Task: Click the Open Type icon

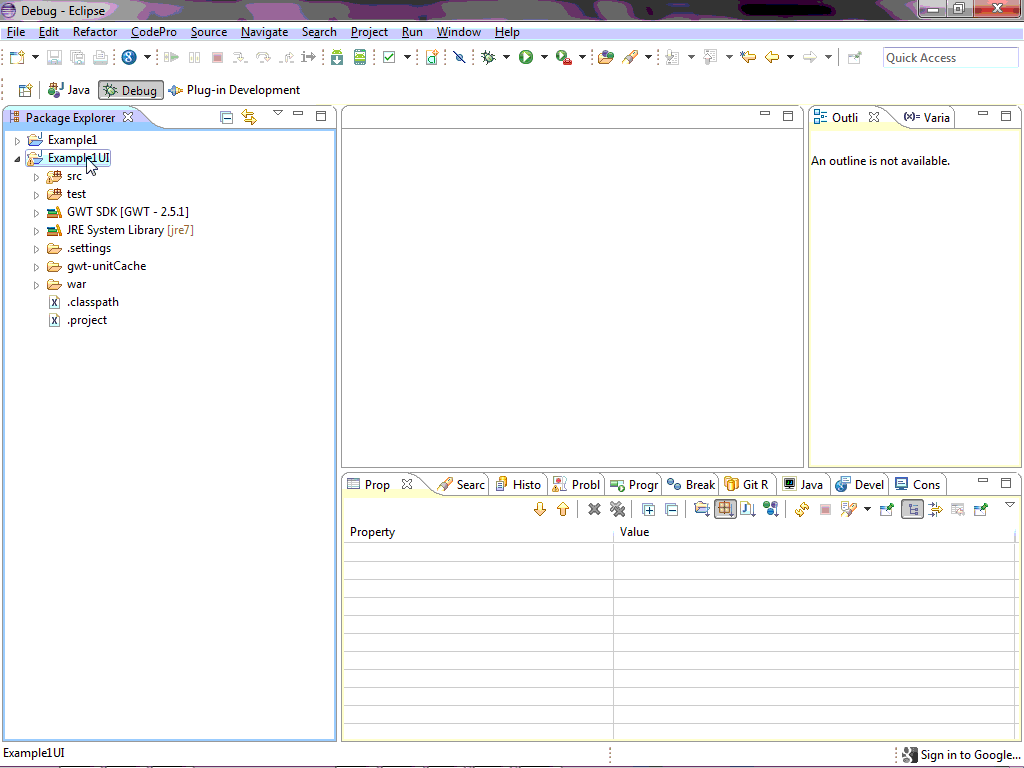Action: [605, 57]
